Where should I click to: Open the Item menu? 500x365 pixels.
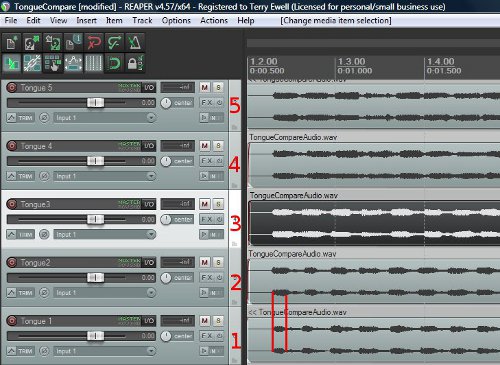[114, 21]
